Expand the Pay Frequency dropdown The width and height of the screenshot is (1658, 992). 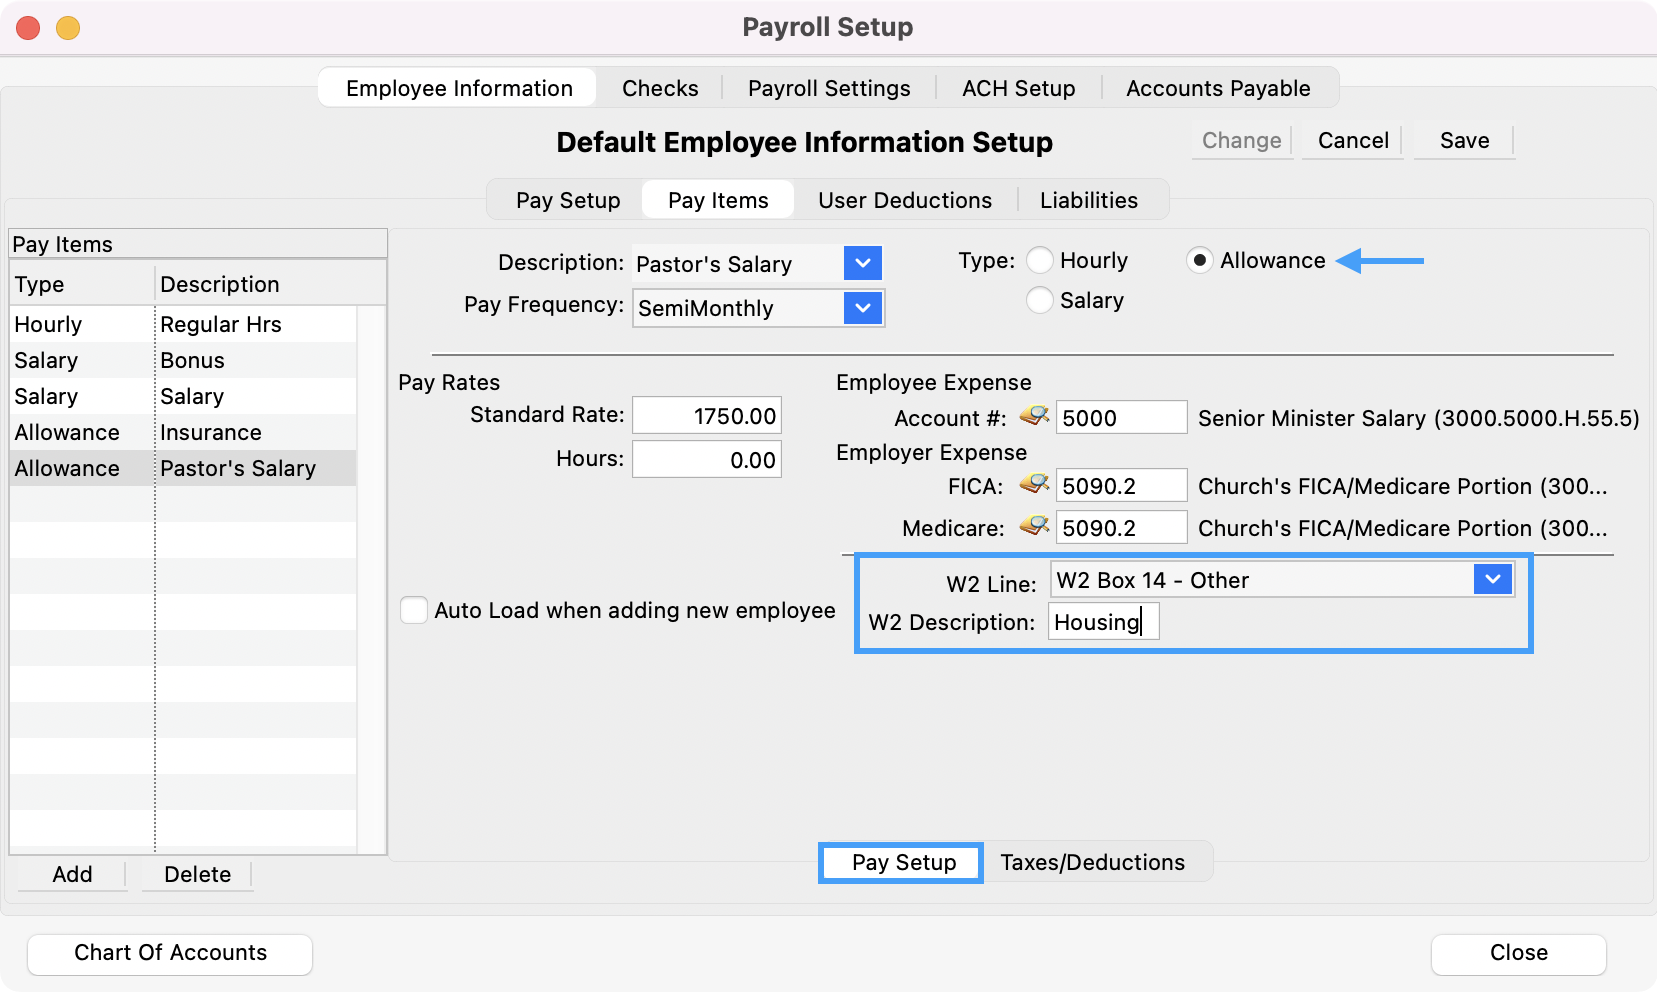[862, 308]
